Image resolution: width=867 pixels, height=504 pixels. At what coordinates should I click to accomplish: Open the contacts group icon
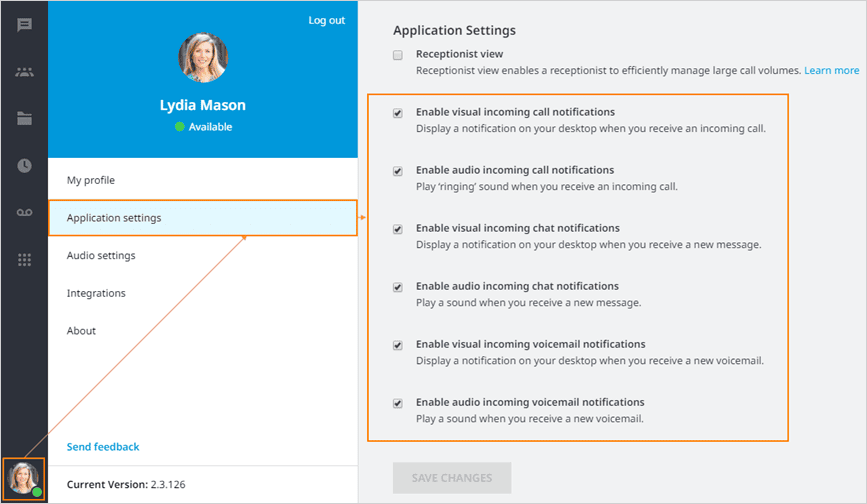[x=24, y=72]
